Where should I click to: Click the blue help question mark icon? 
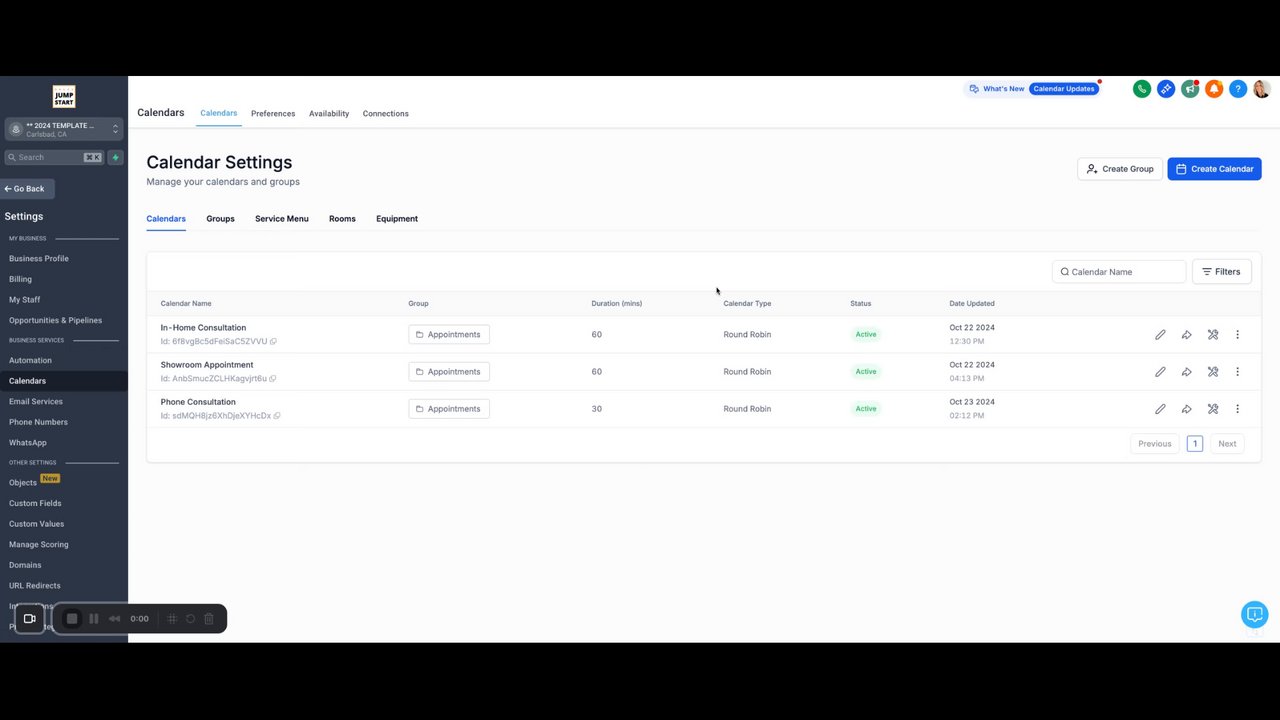pos(1237,89)
